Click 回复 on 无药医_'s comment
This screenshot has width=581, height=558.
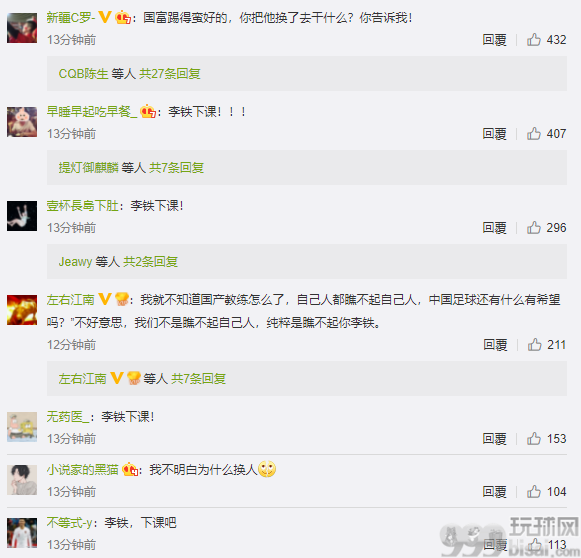(494, 439)
